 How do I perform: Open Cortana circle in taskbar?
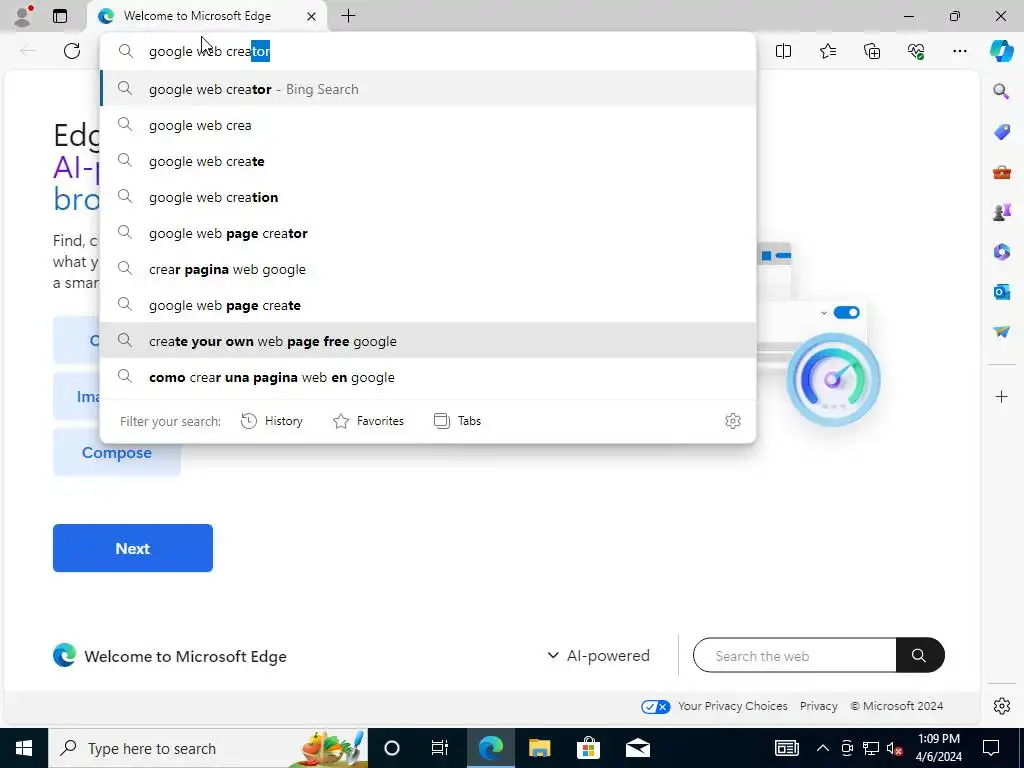point(392,748)
